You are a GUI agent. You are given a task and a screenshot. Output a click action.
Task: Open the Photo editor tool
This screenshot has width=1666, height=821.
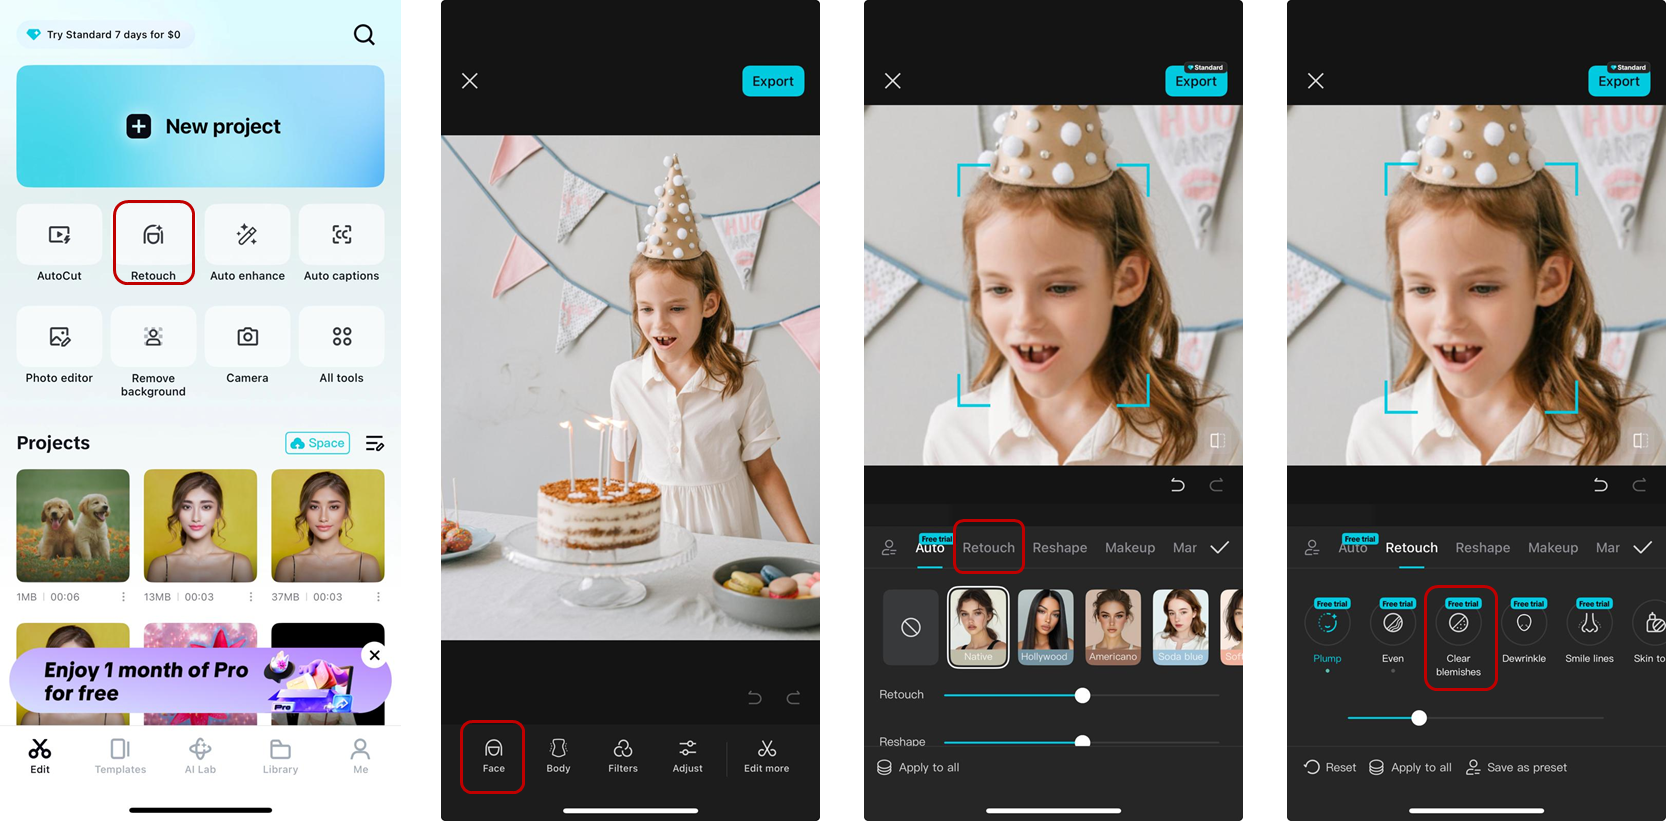click(x=59, y=347)
